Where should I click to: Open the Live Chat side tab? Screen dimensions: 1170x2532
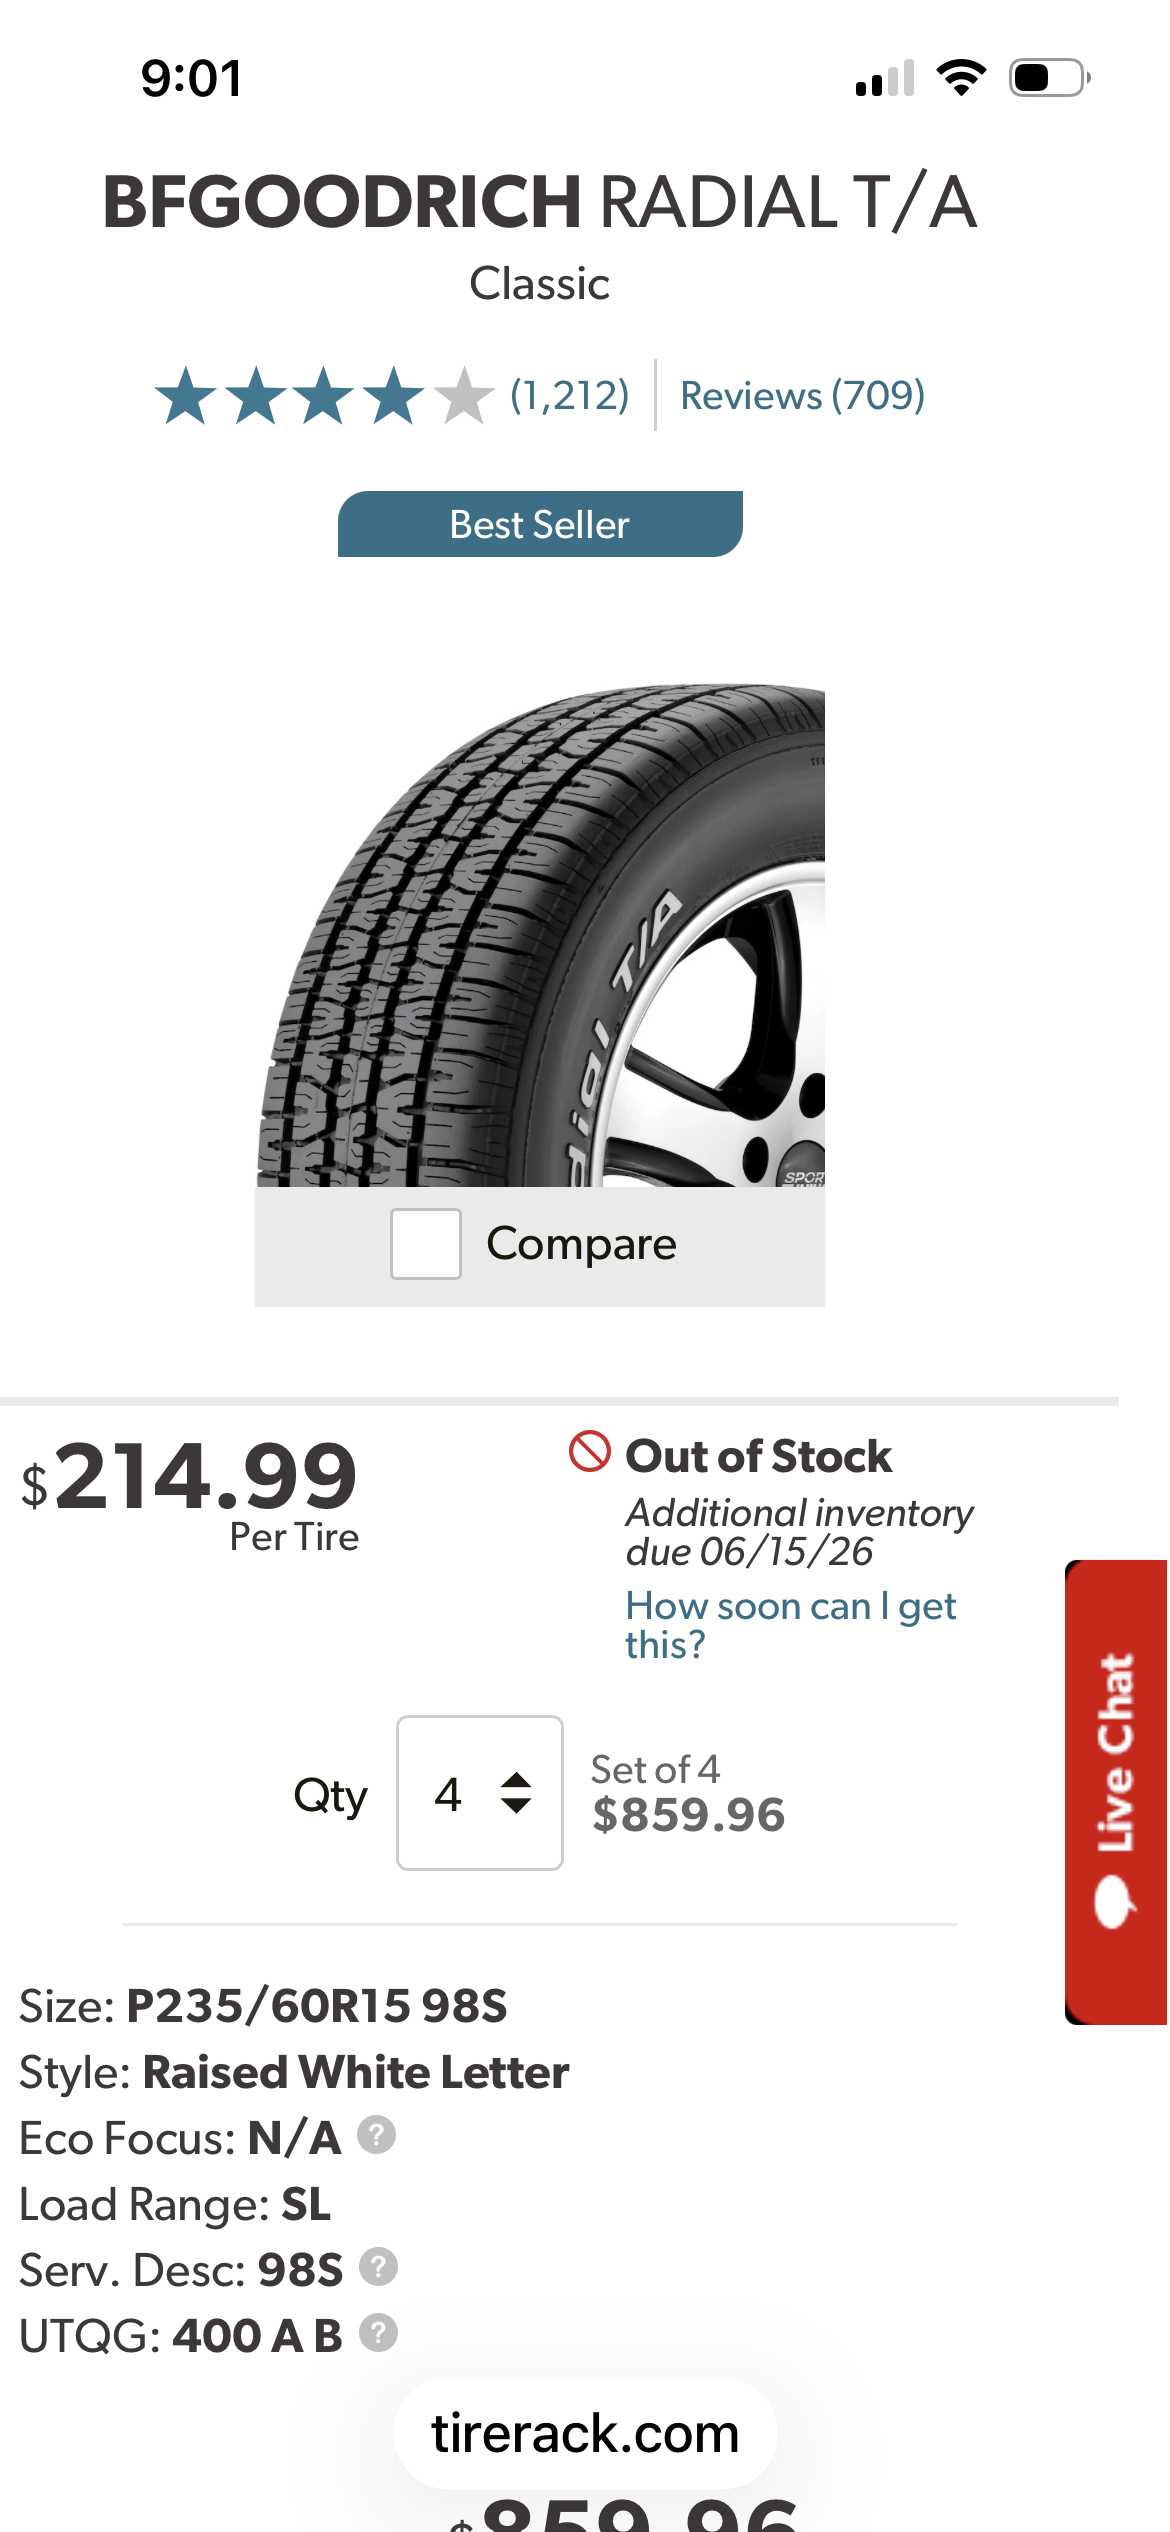point(1116,1792)
